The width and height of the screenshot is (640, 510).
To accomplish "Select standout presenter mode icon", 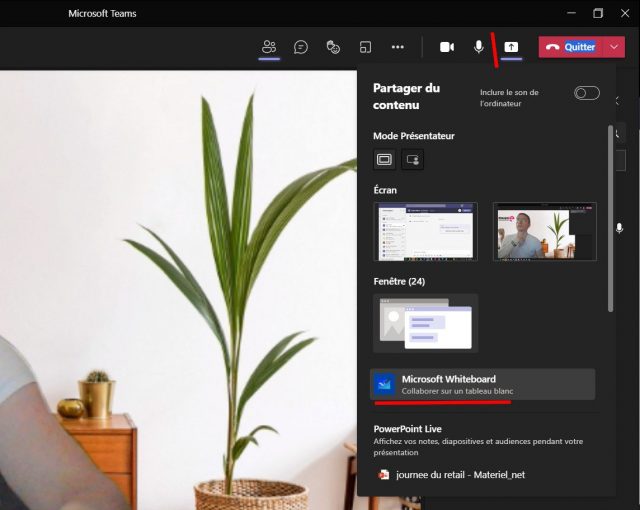I will [412, 159].
